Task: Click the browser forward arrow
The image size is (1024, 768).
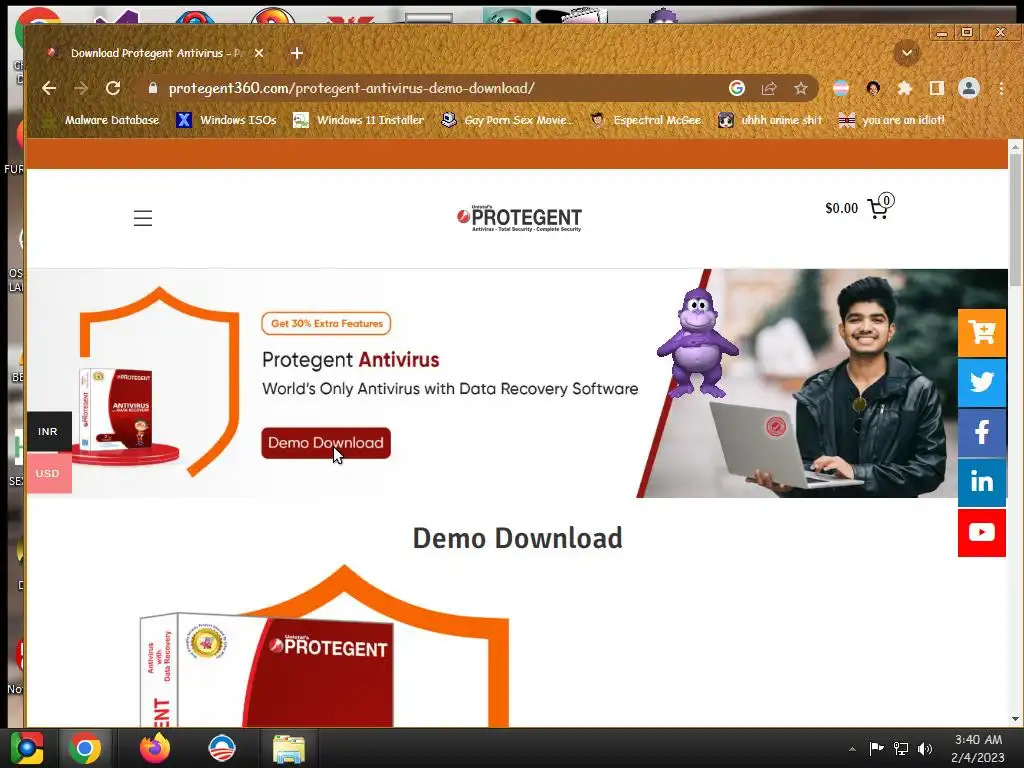Action: pos(81,88)
